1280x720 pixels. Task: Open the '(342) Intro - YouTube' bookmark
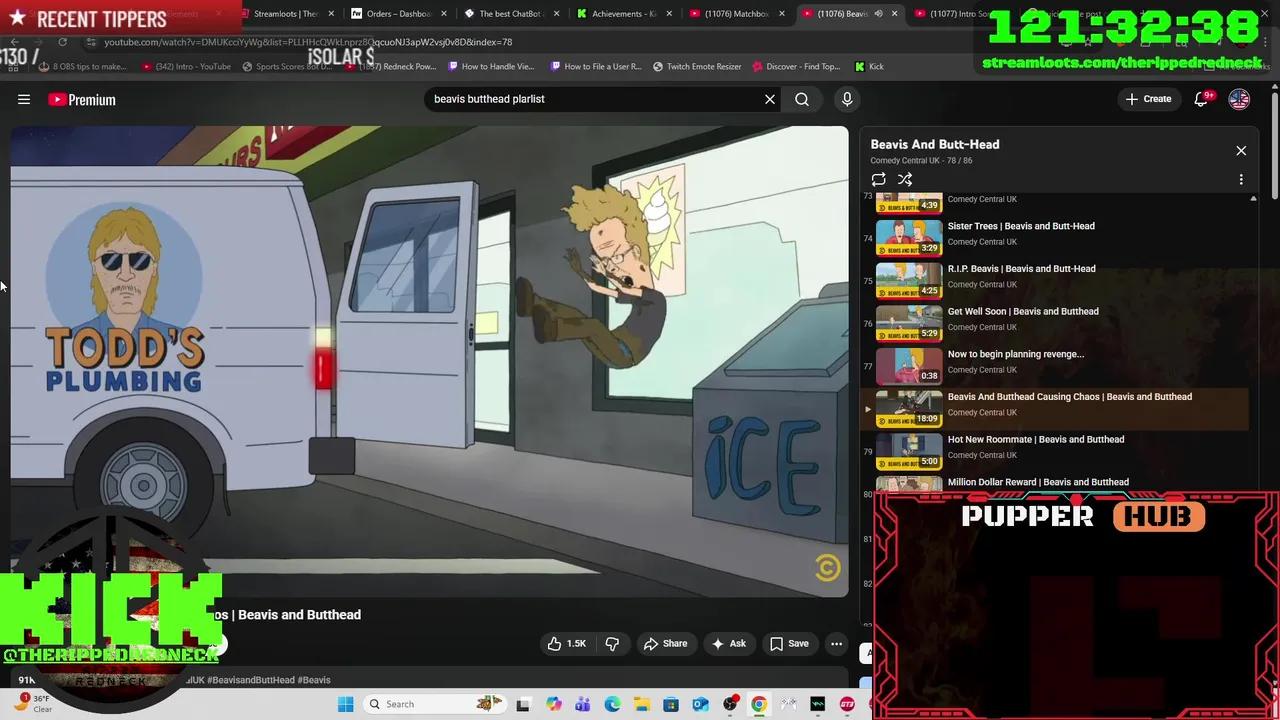click(186, 67)
